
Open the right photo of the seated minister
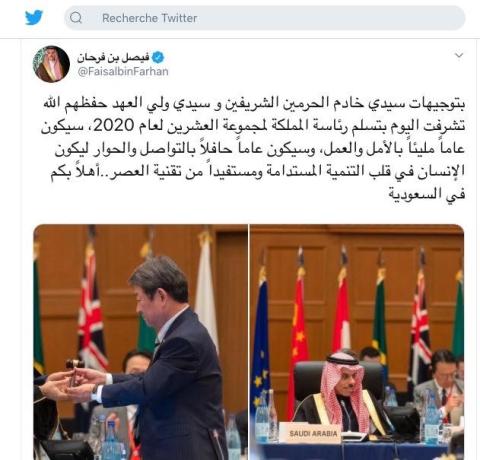click(357, 342)
